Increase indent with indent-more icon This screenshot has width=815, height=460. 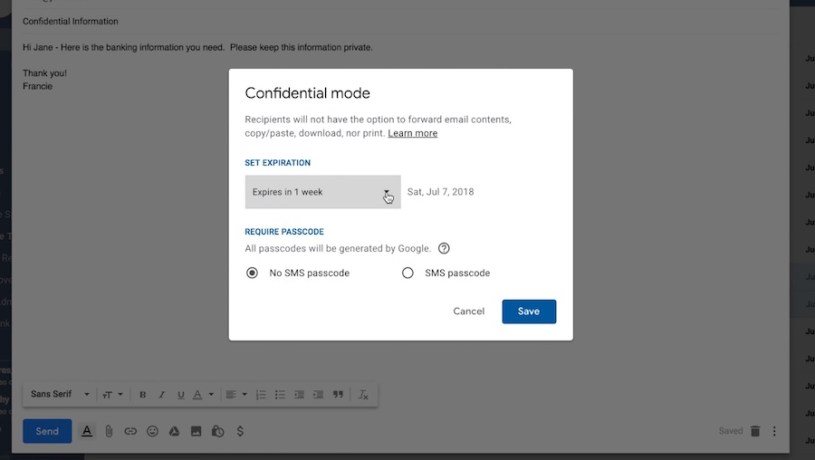pyautogui.click(x=318, y=395)
